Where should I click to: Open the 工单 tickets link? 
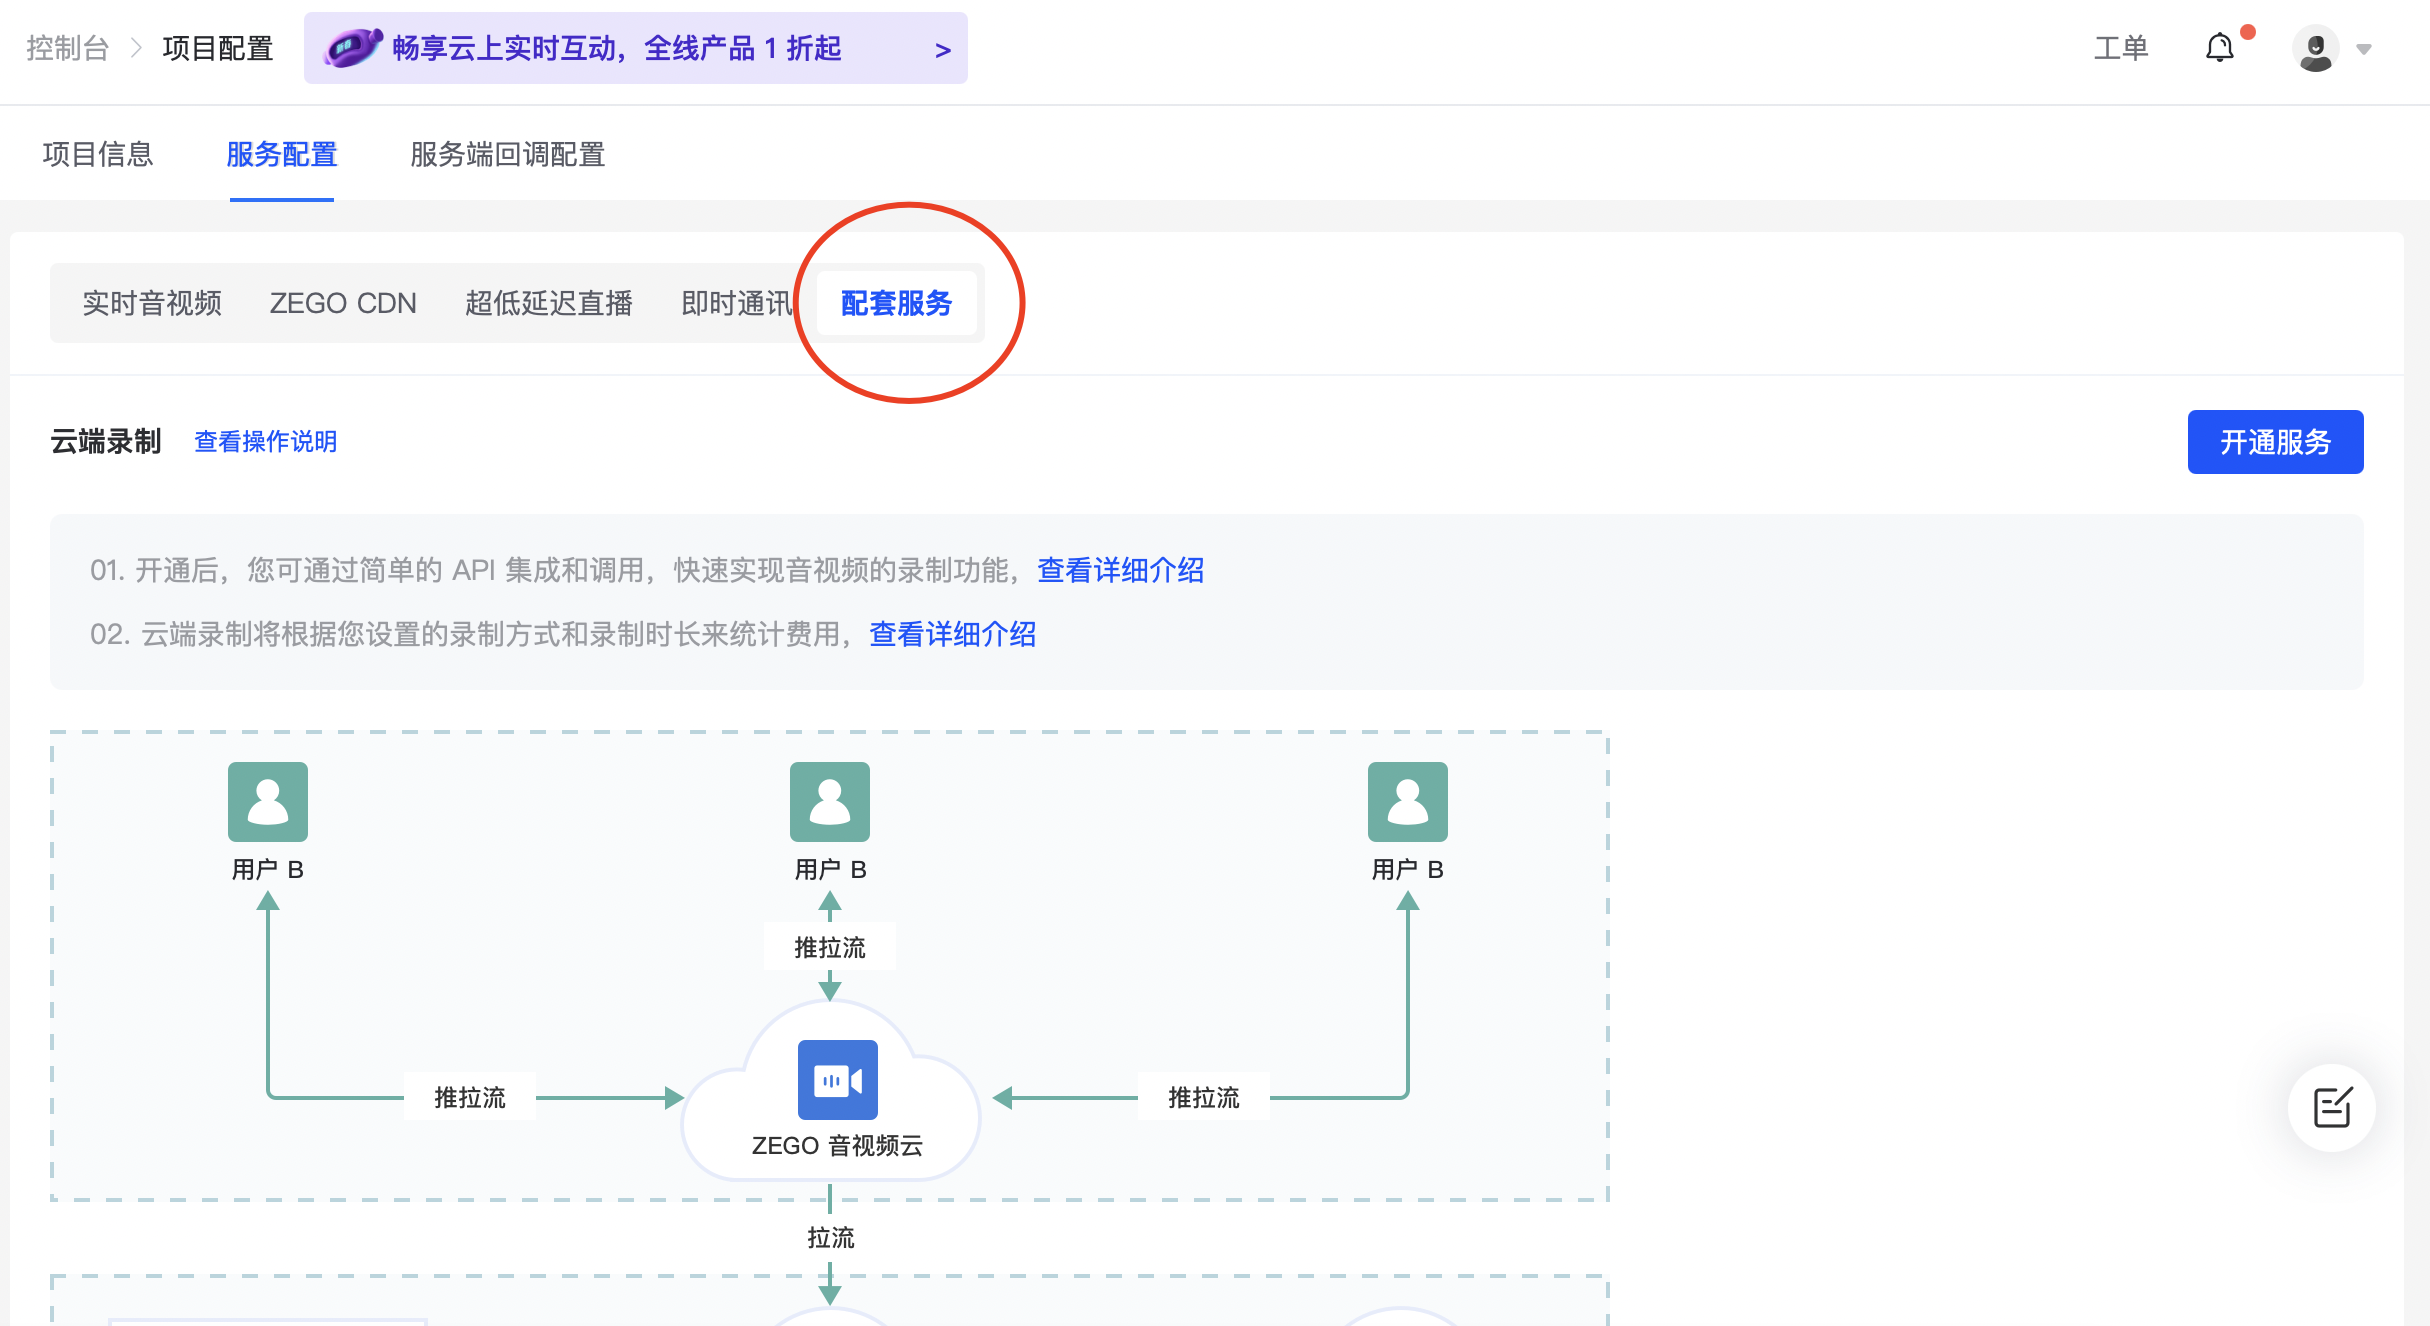pos(2121,48)
